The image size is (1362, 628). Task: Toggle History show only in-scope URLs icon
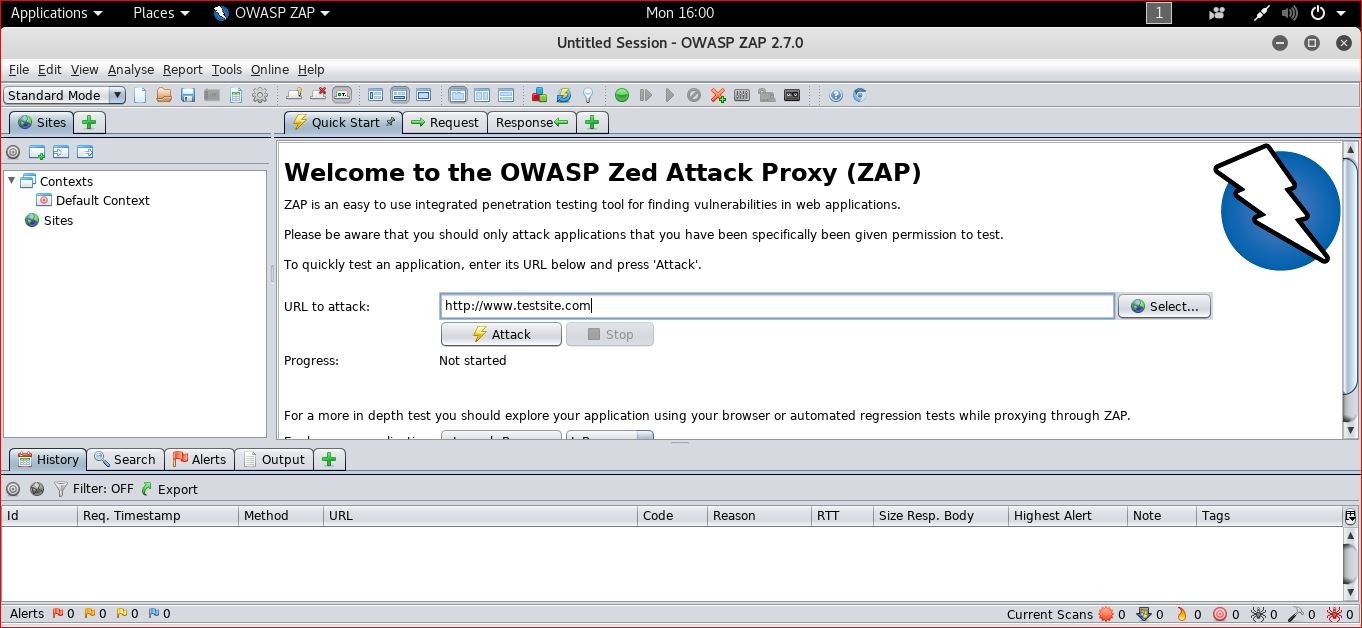click(x=13, y=489)
